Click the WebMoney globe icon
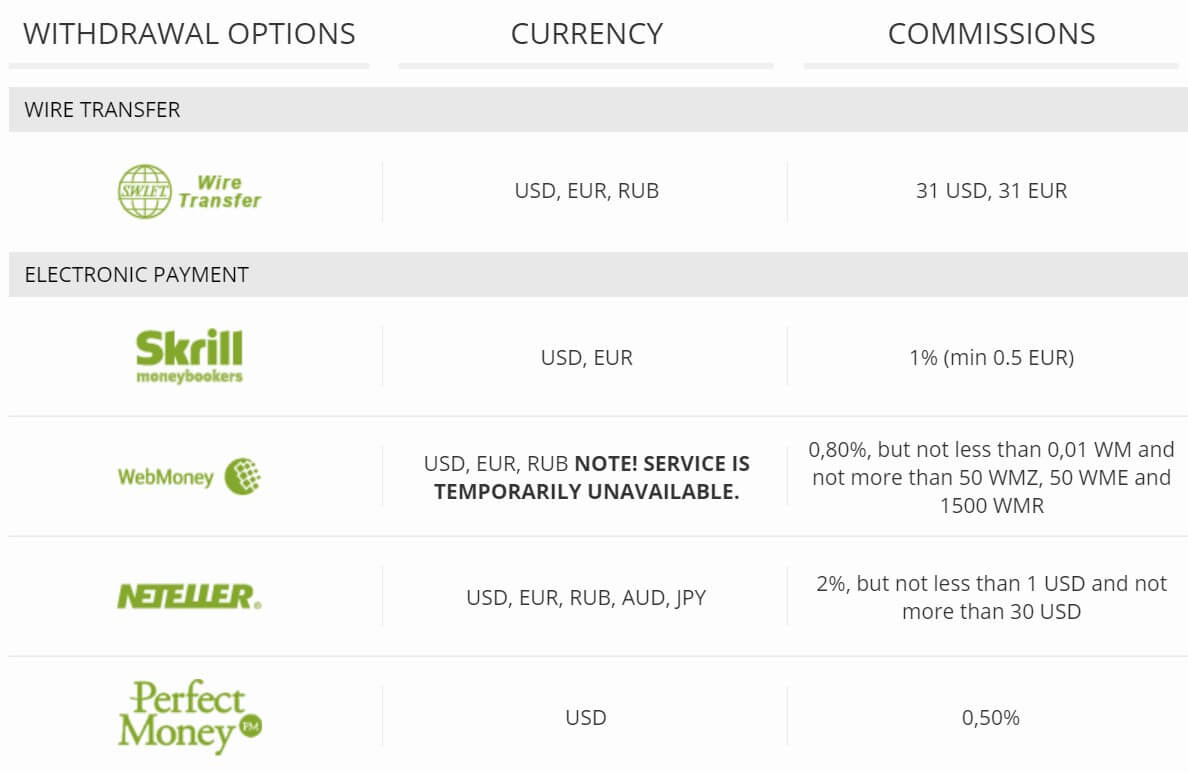The width and height of the screenshot is (1188, 773). pos(242,477)
